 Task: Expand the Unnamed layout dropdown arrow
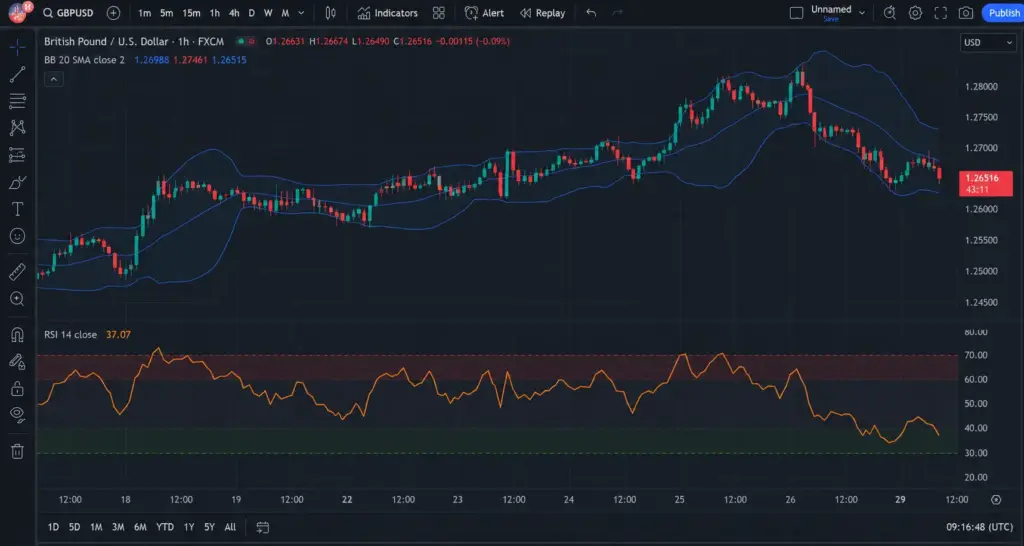pyautogui.click(x=862, y=13)
